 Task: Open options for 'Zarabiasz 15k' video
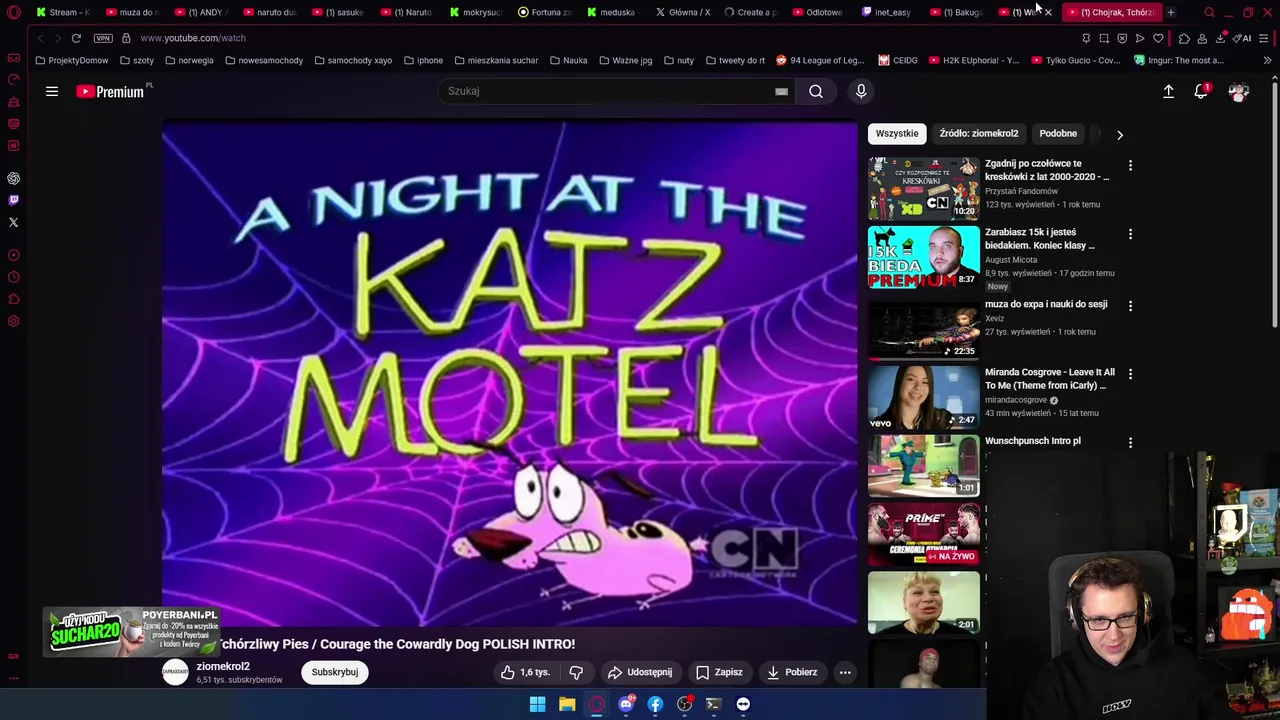pyautogui.click(x=1130, y=234)
